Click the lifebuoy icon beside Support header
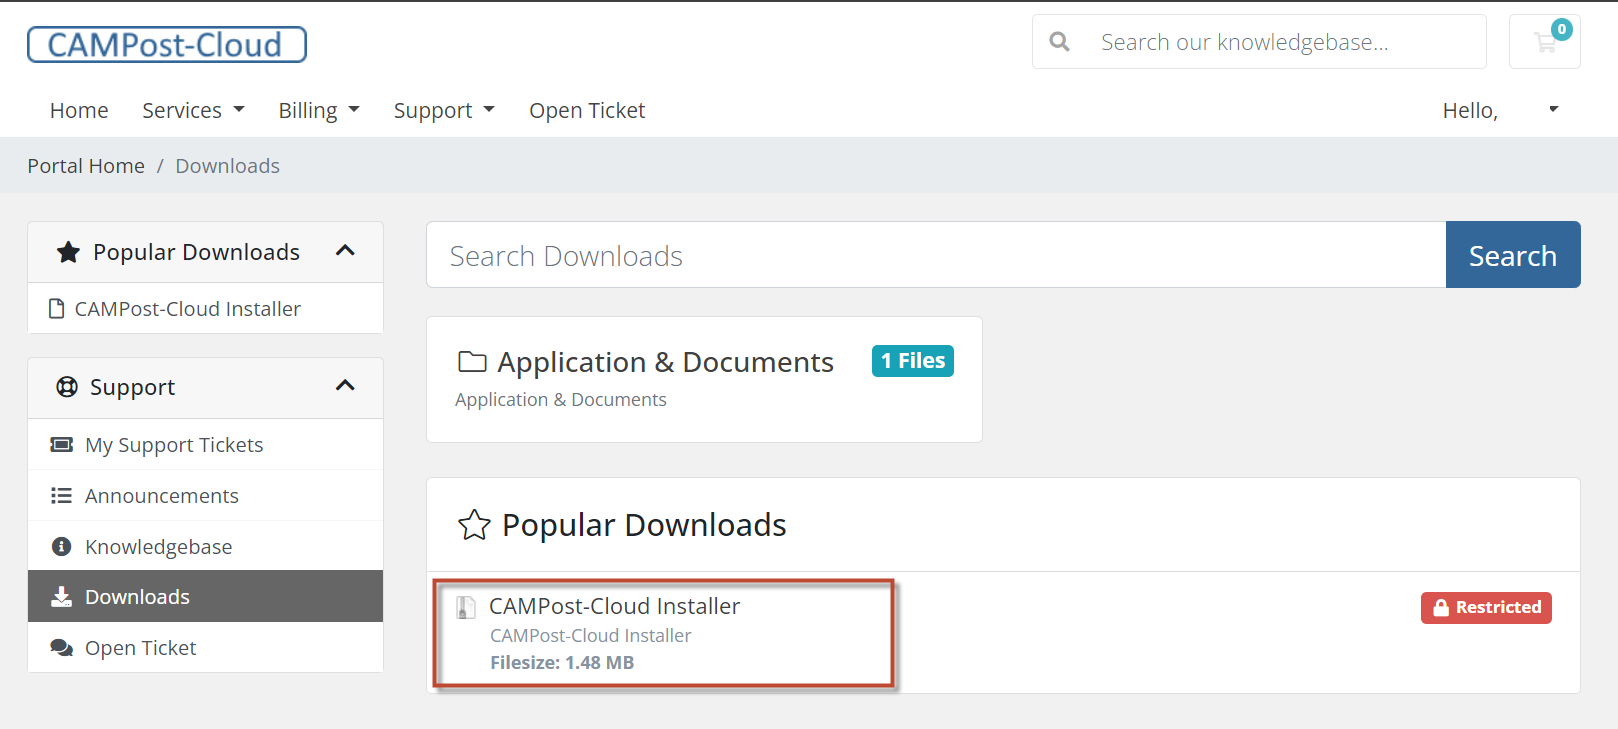This screenshot has width=1618, height=729. [67, 387]
